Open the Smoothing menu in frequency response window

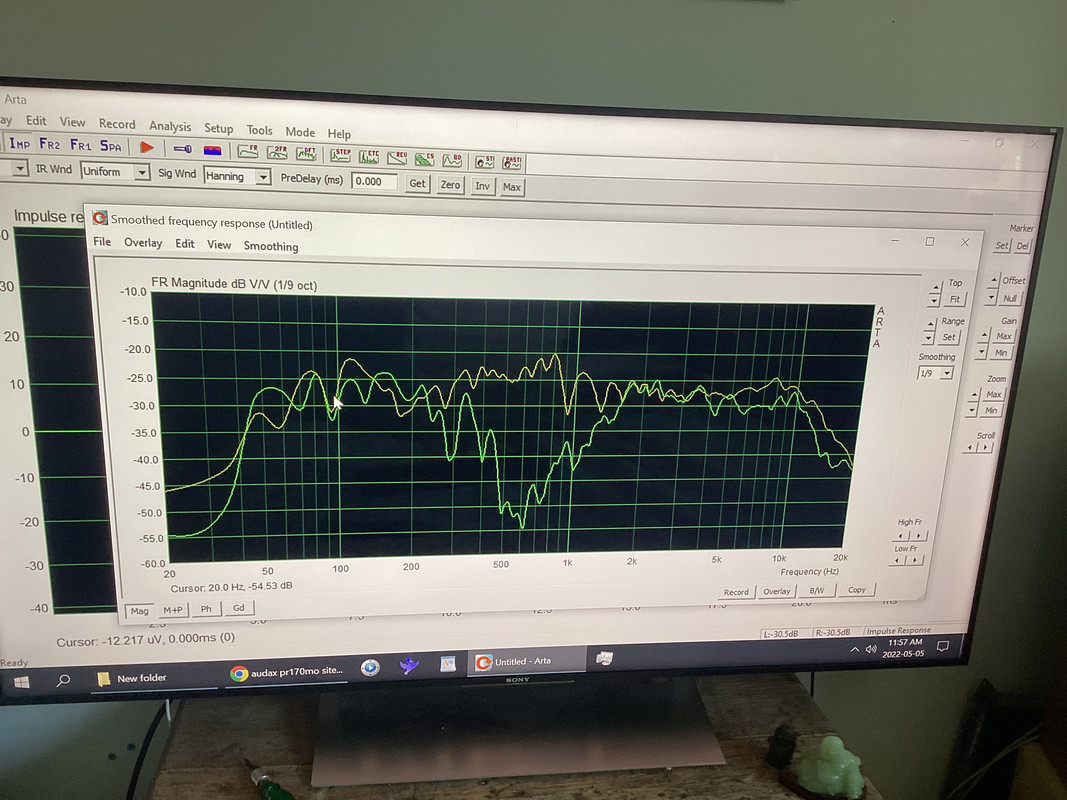click(x=271, y=246)
